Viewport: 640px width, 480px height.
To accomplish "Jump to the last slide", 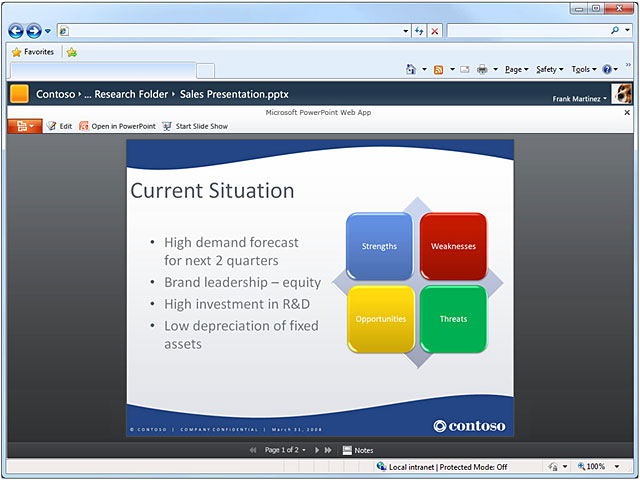I will (328, 451).
